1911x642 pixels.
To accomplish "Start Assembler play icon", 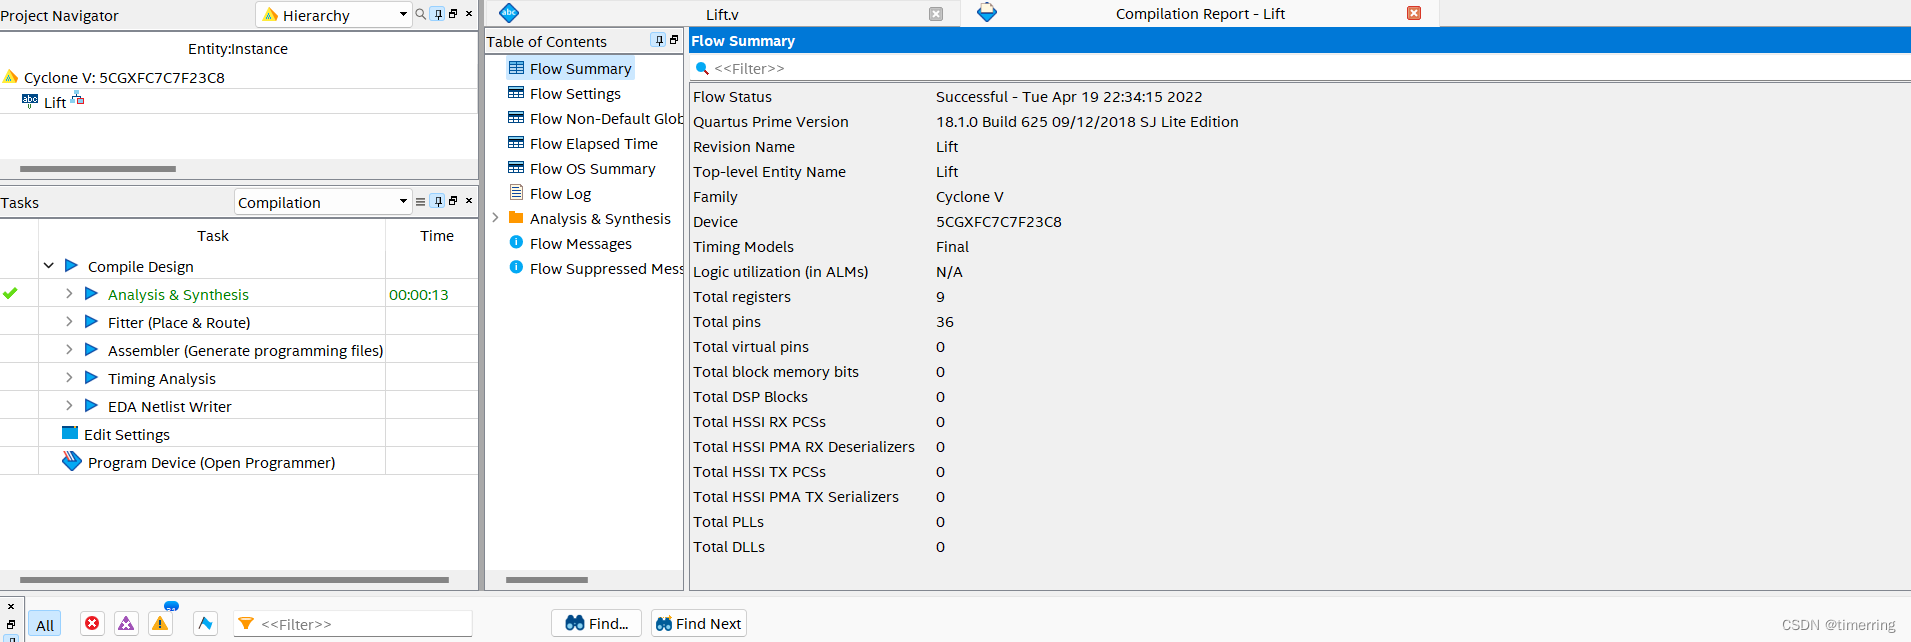I will pyautogui.click(x=91, y=350).
